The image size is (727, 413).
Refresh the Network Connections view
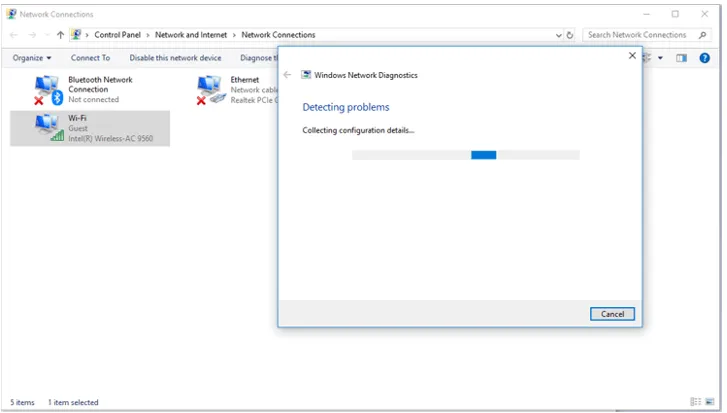pos(570,35)
